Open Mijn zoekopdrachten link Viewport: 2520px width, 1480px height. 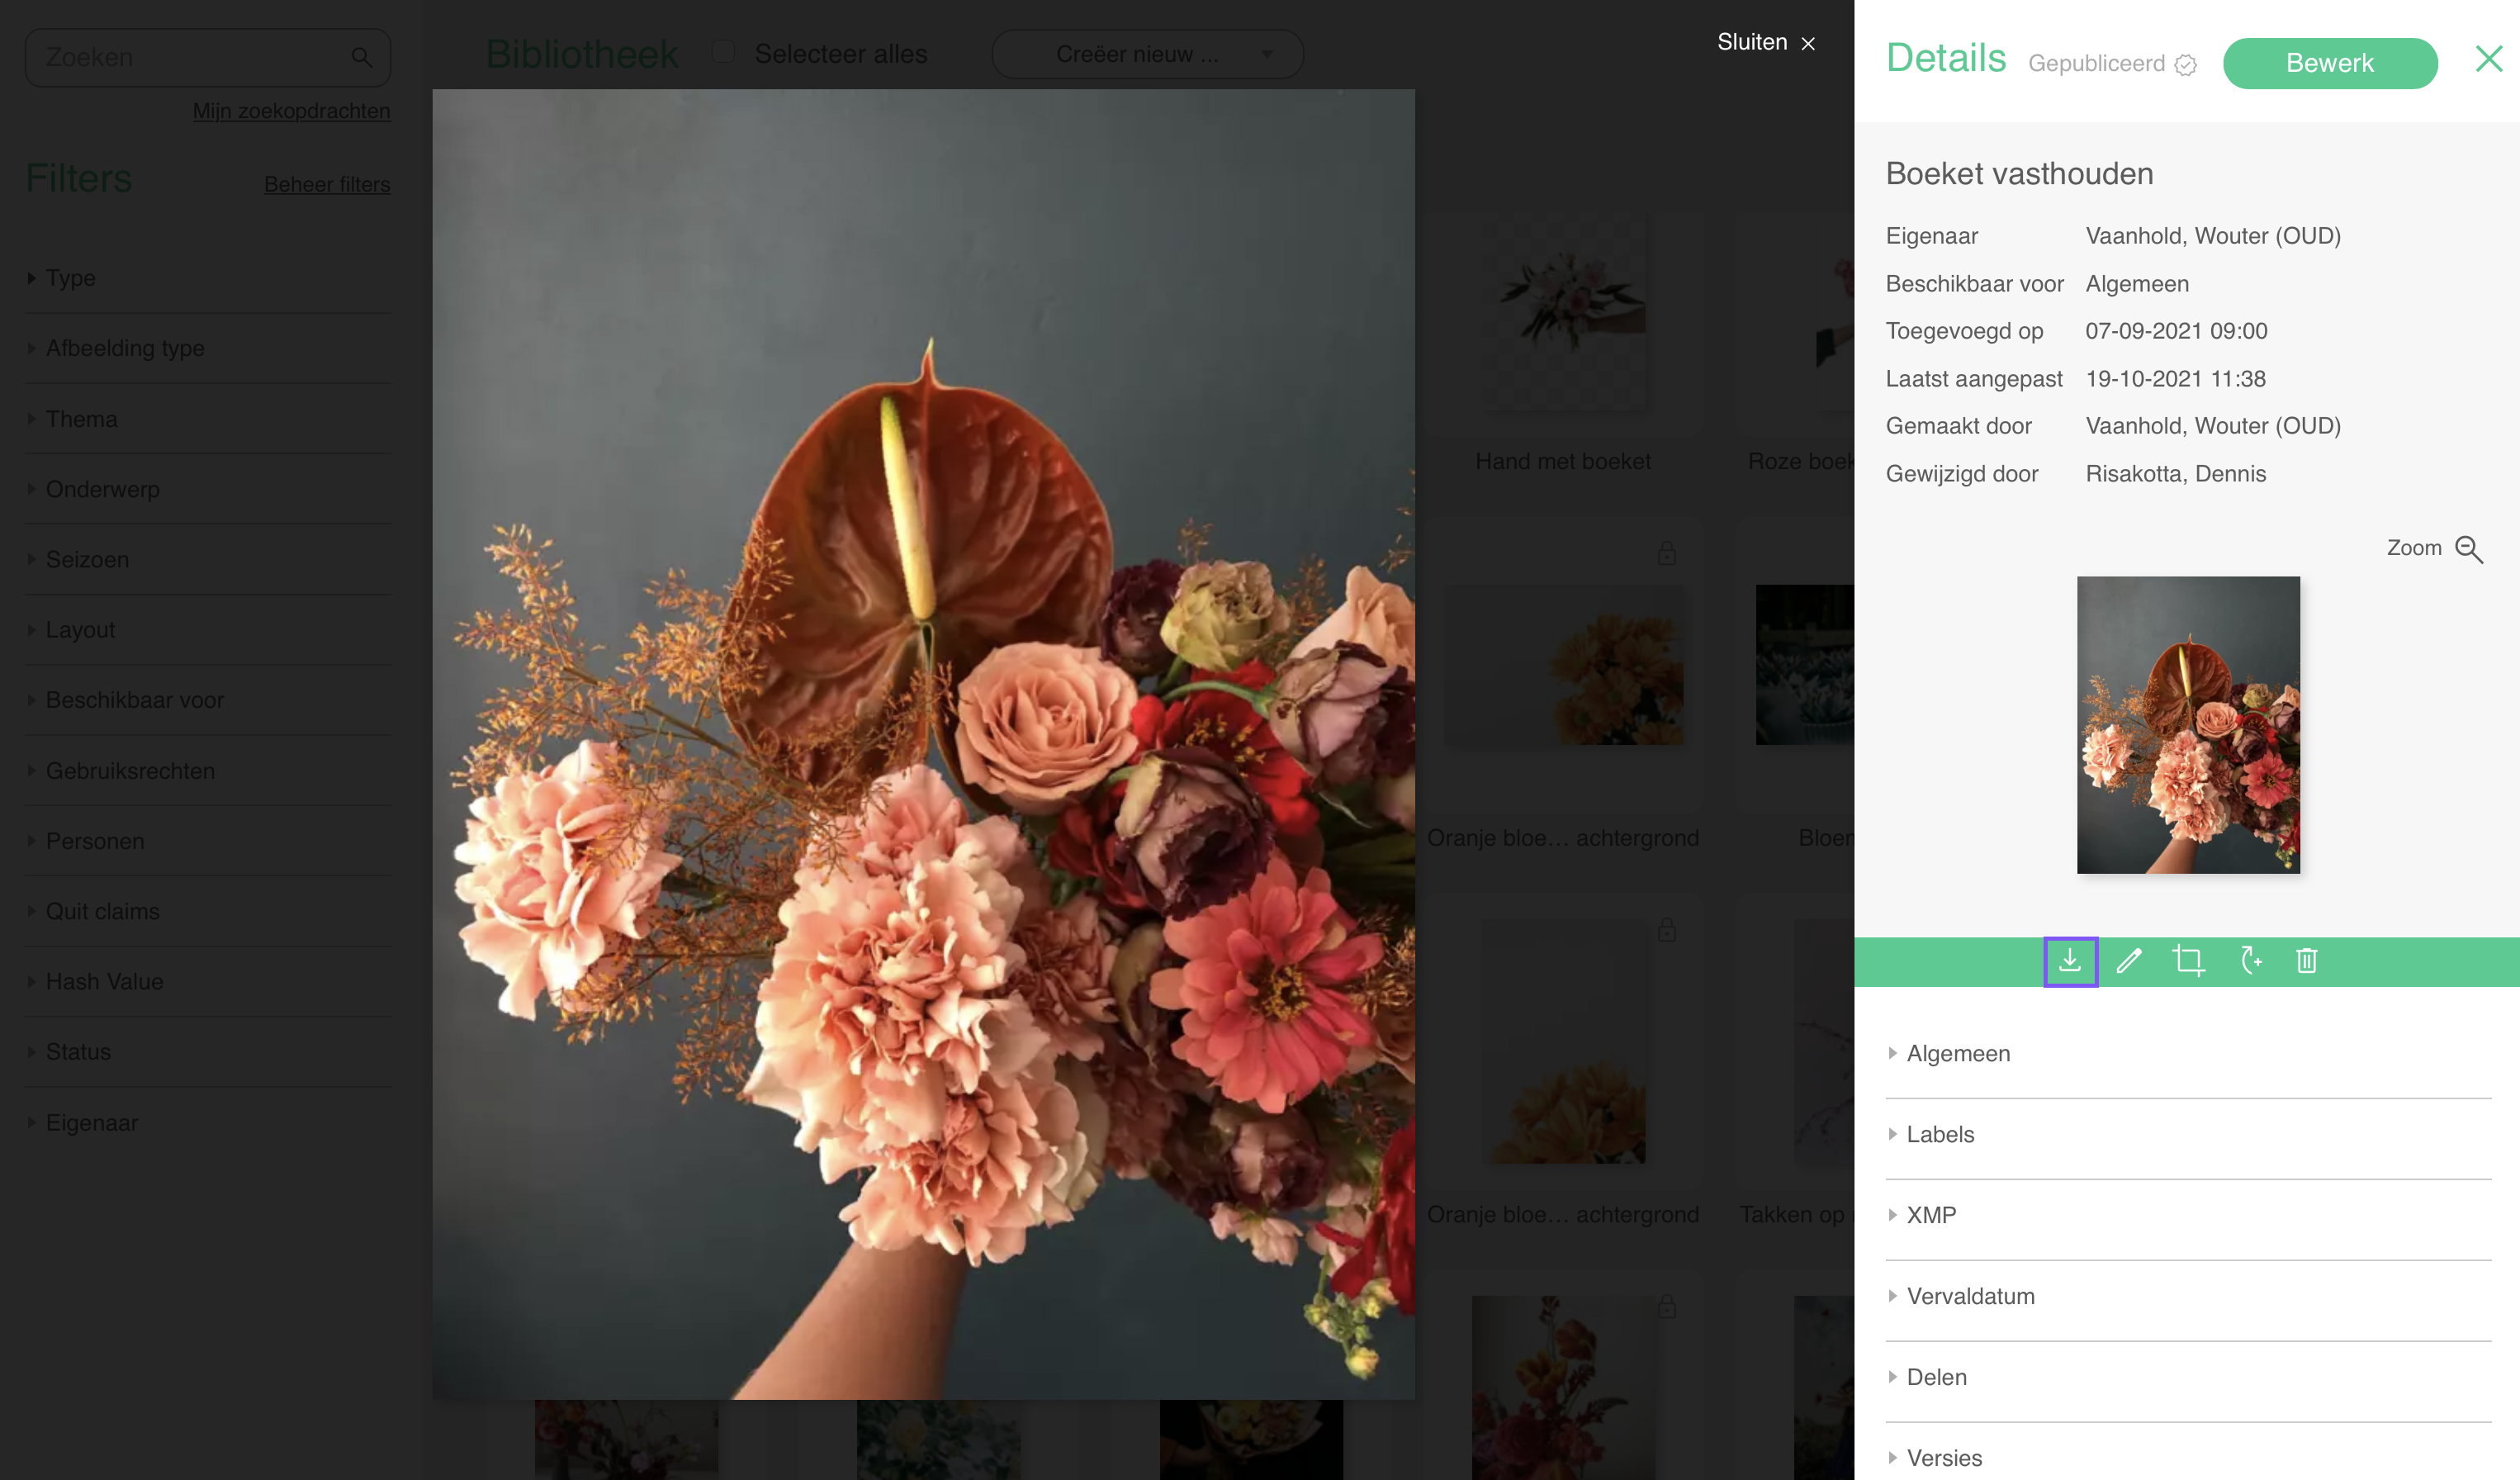click(x=291, y=111)
